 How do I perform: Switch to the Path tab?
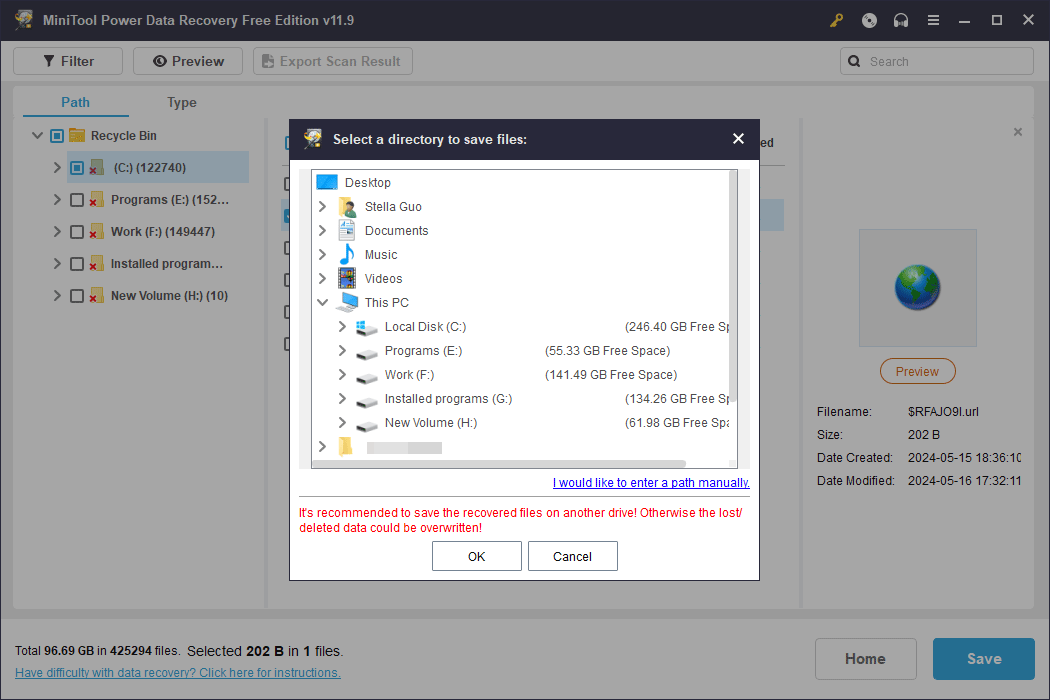(75, 102)
